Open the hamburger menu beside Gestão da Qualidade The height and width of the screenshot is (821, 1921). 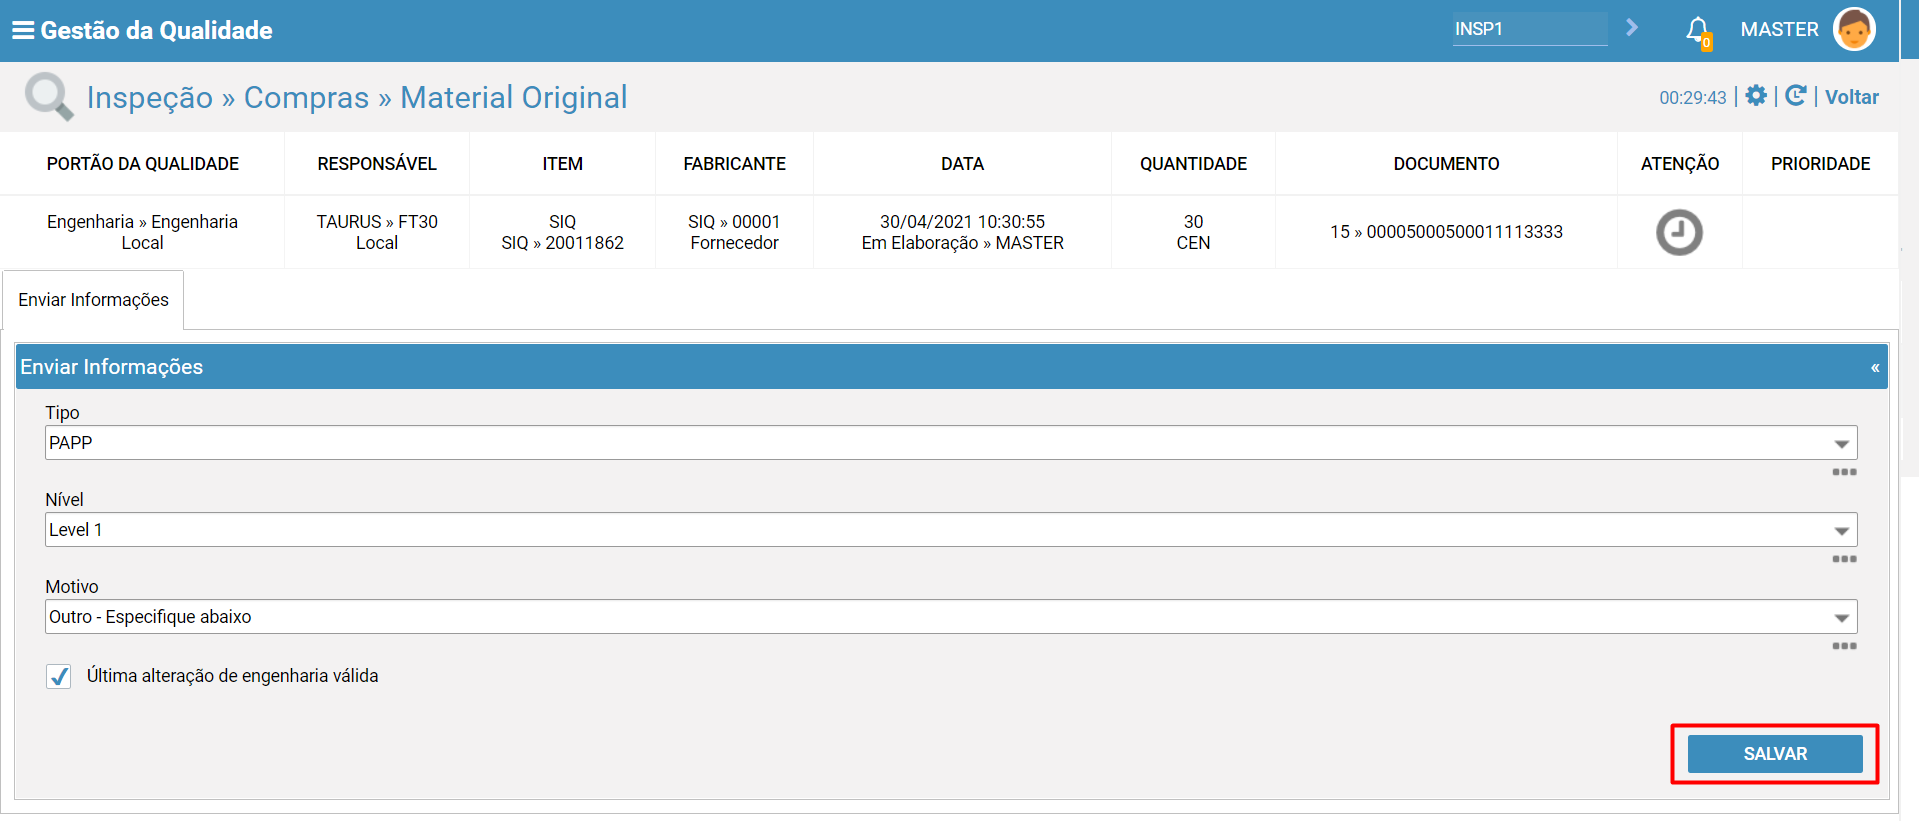coord(23,30)
